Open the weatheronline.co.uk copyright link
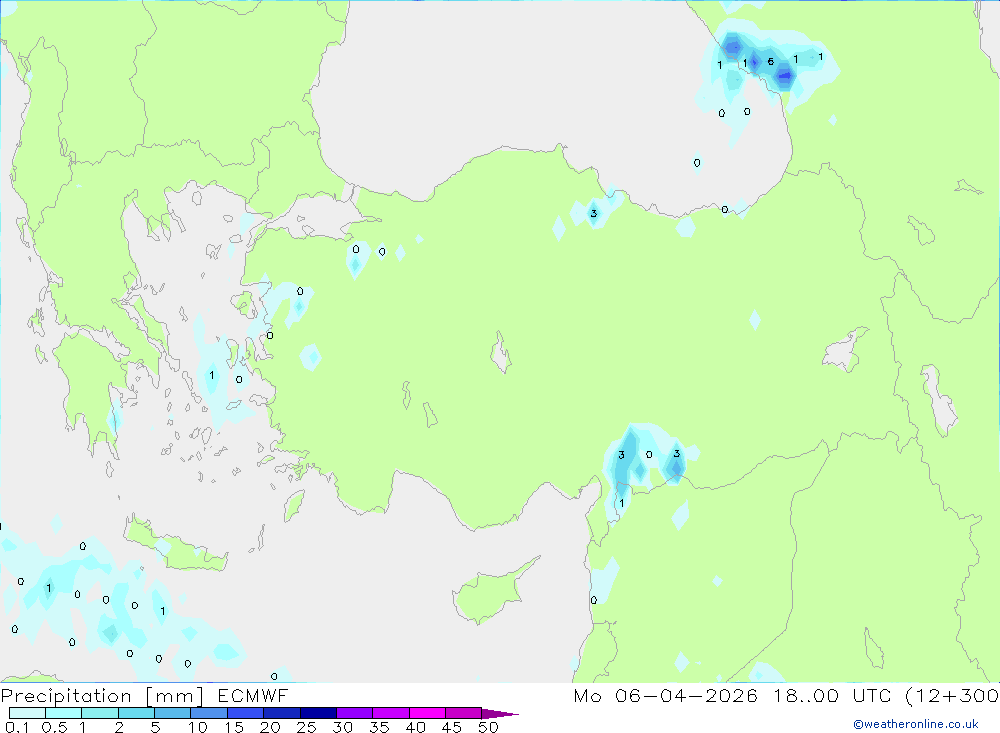The height and width of the screenshot is (733, 1000). pyautogui.click(x=916, y=724)
